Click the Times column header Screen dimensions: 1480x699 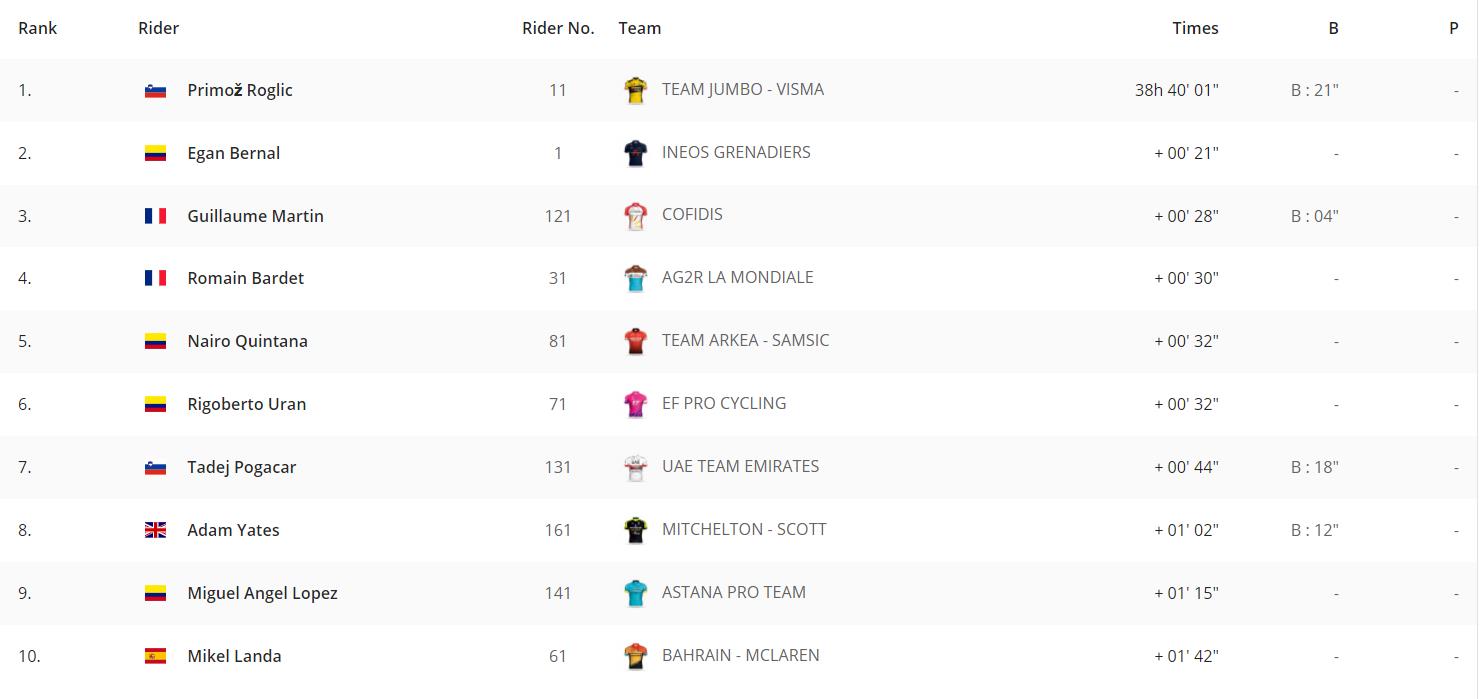point(1196,28)
